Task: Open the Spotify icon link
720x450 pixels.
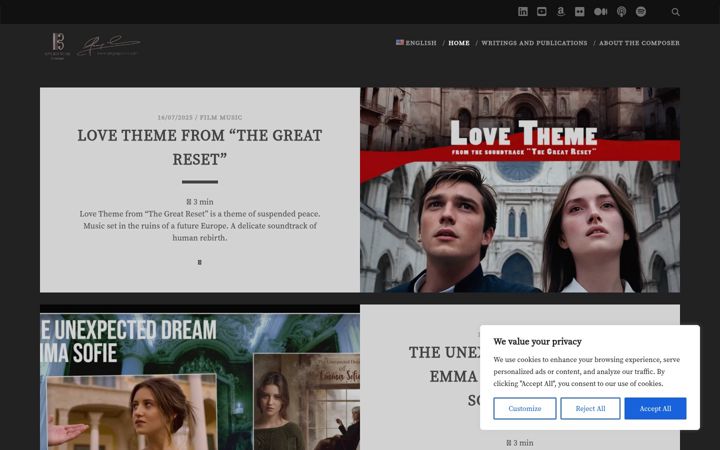Action: 641,12
